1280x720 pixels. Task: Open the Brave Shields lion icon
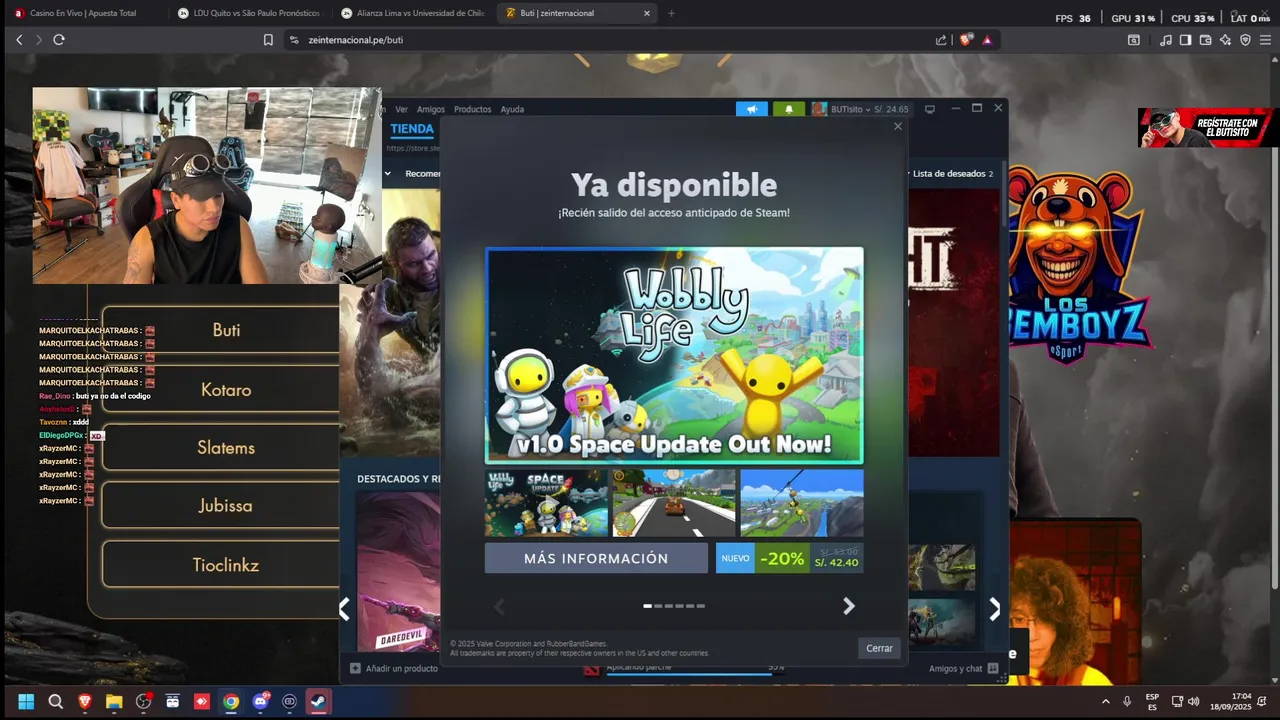click(x=965, y=40)
